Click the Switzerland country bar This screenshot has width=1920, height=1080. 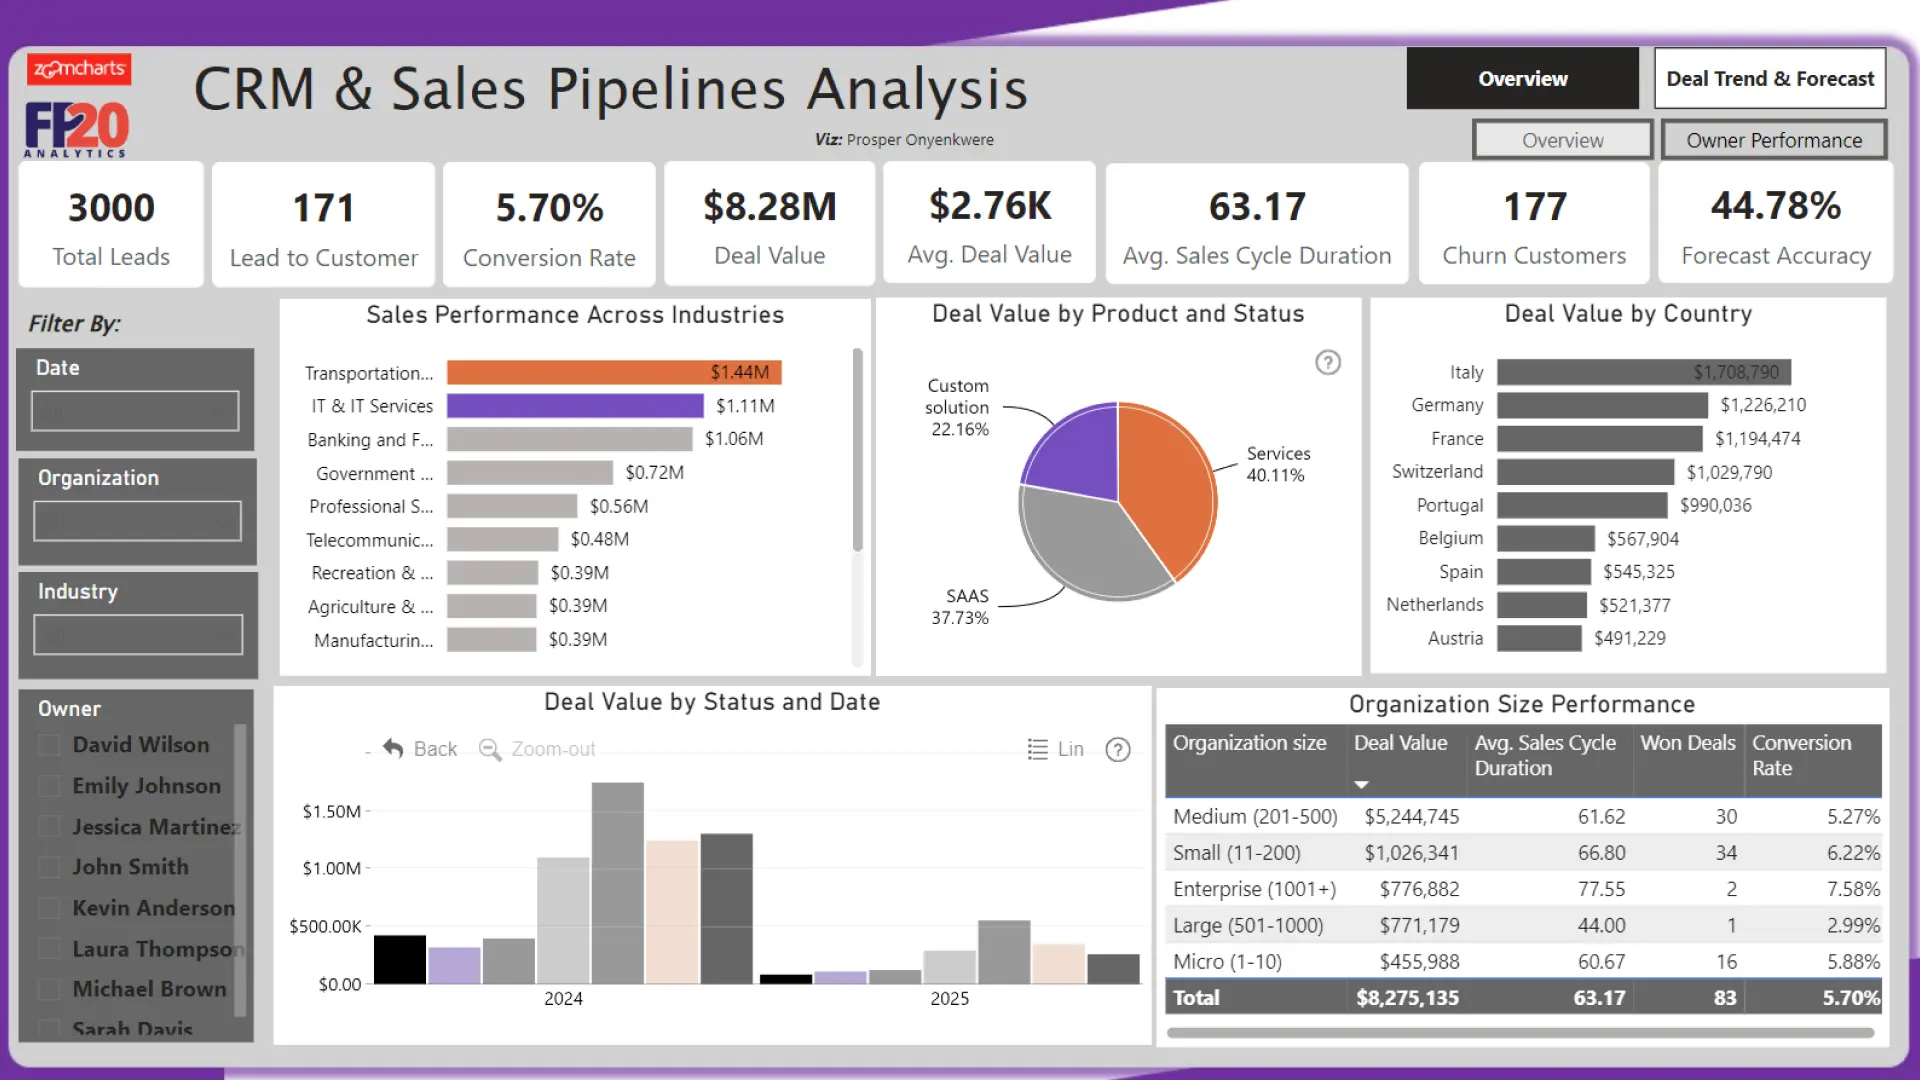pyautogui.click(x=1585, y=472)
